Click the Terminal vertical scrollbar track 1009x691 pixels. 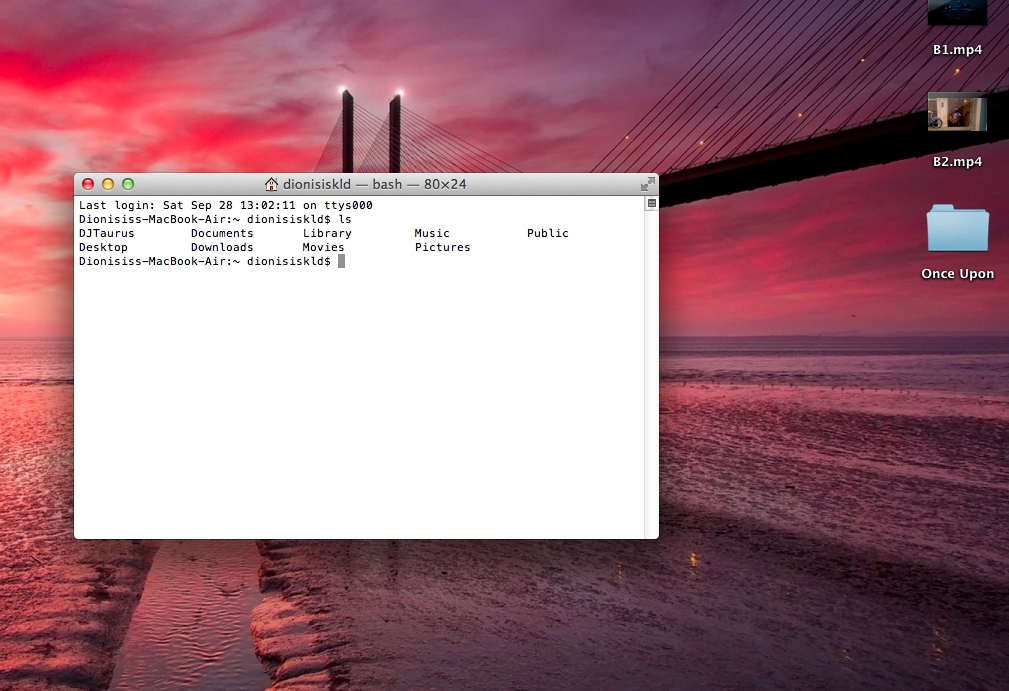coord(651,373)
